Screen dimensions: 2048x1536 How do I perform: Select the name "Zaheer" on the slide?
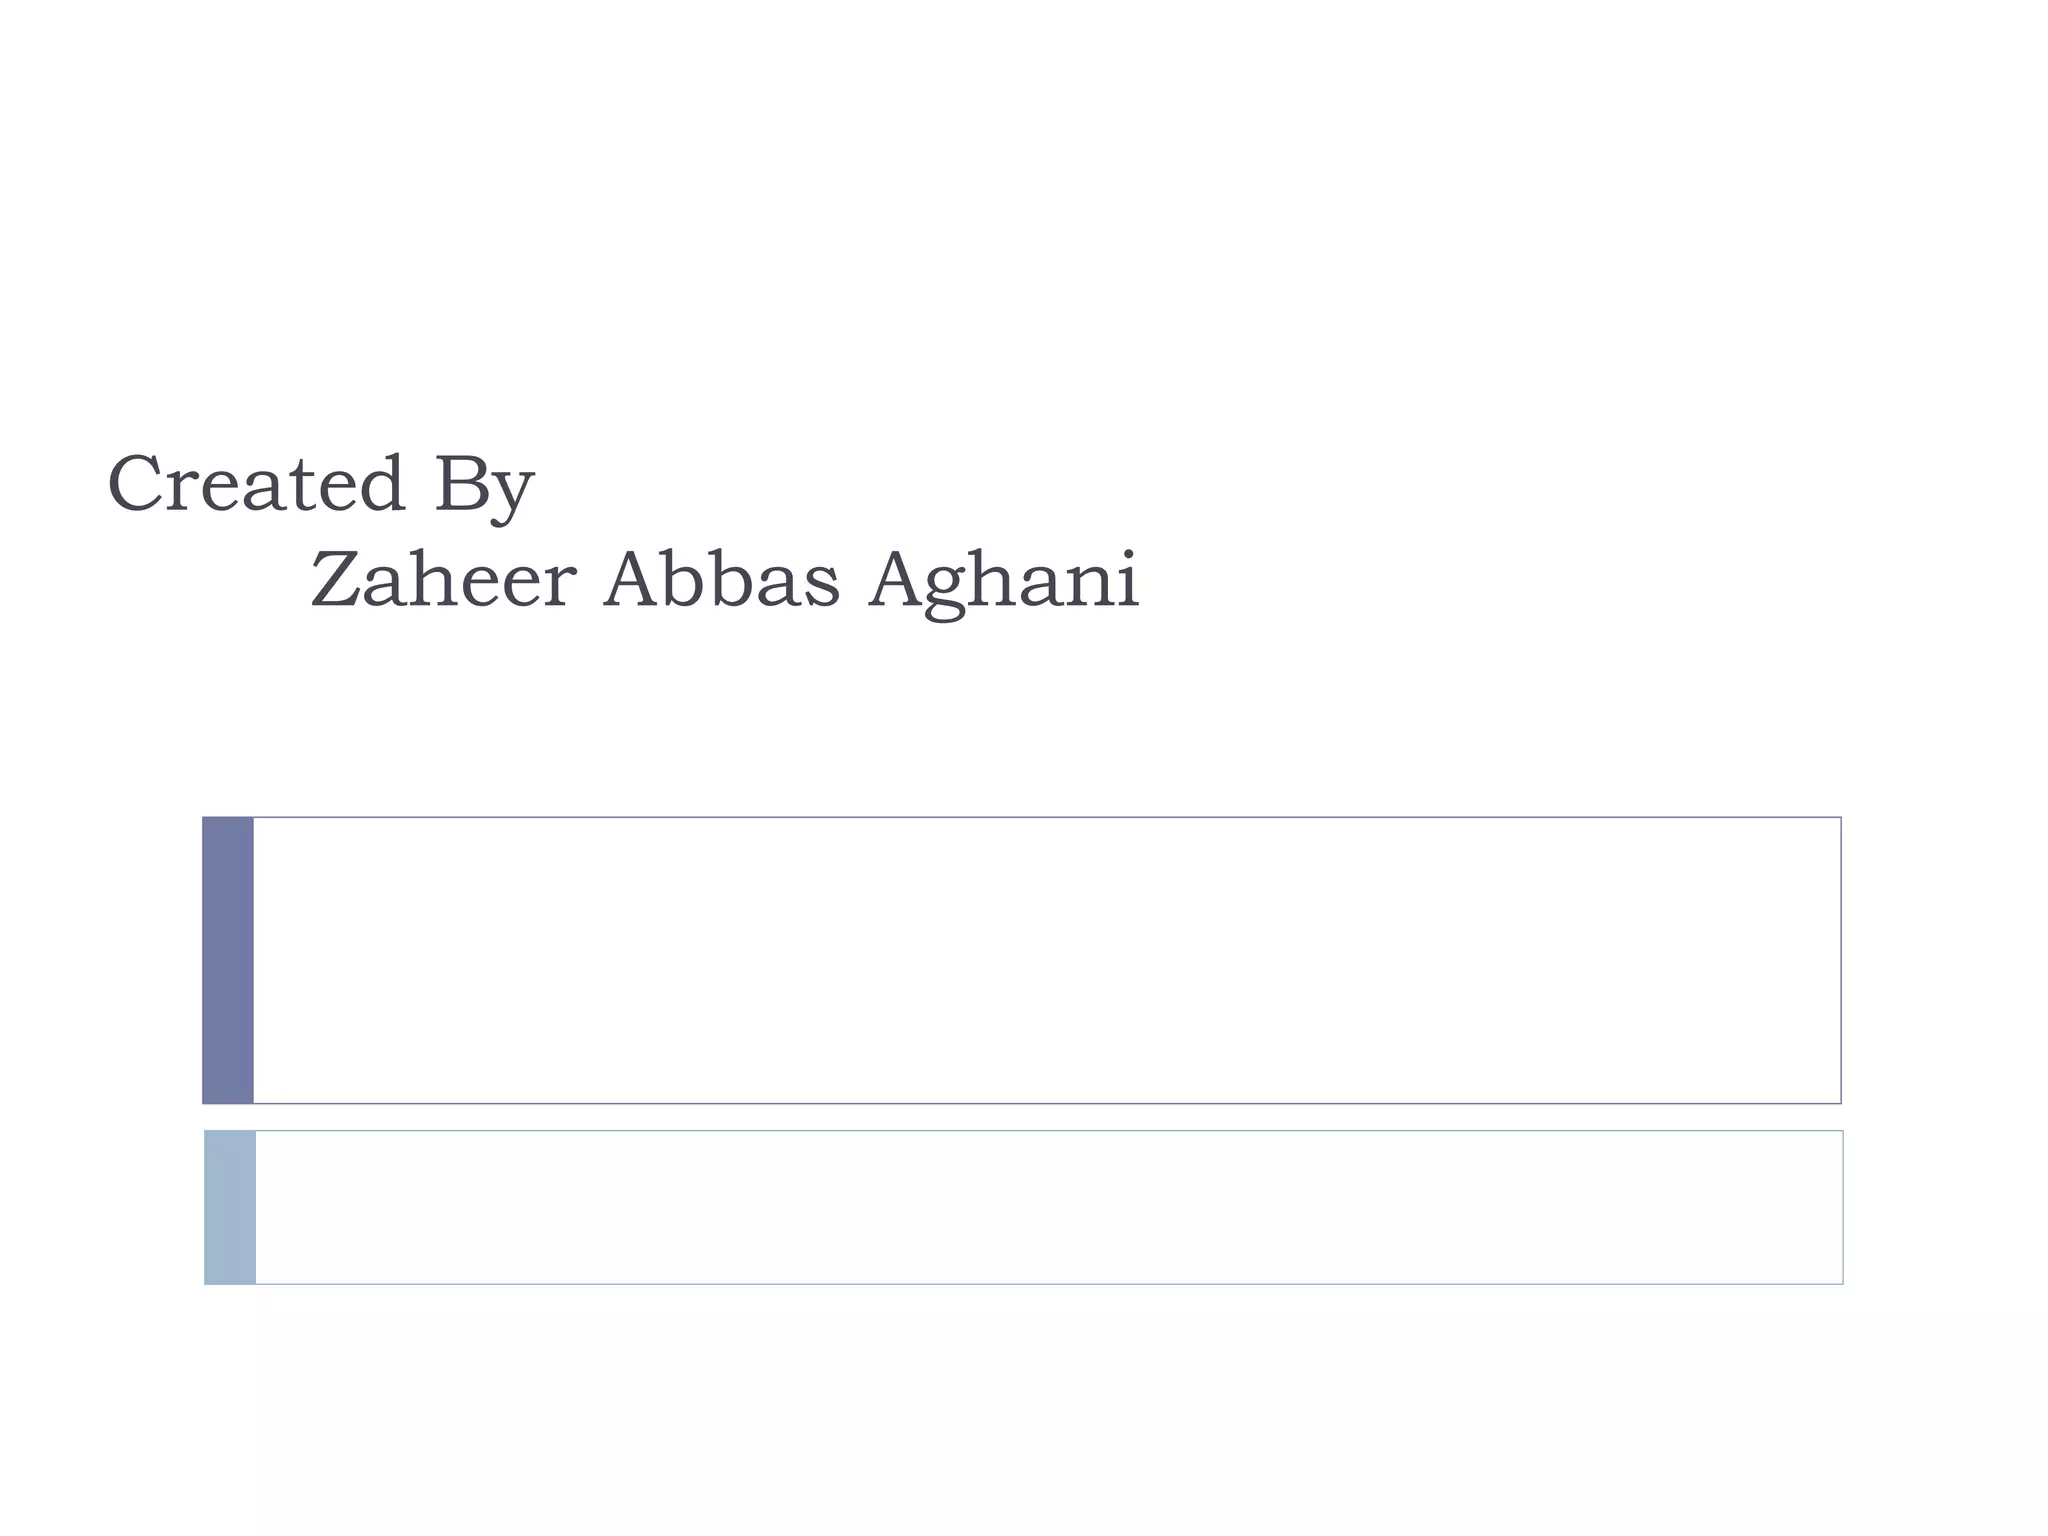click(x=443, y=580)
